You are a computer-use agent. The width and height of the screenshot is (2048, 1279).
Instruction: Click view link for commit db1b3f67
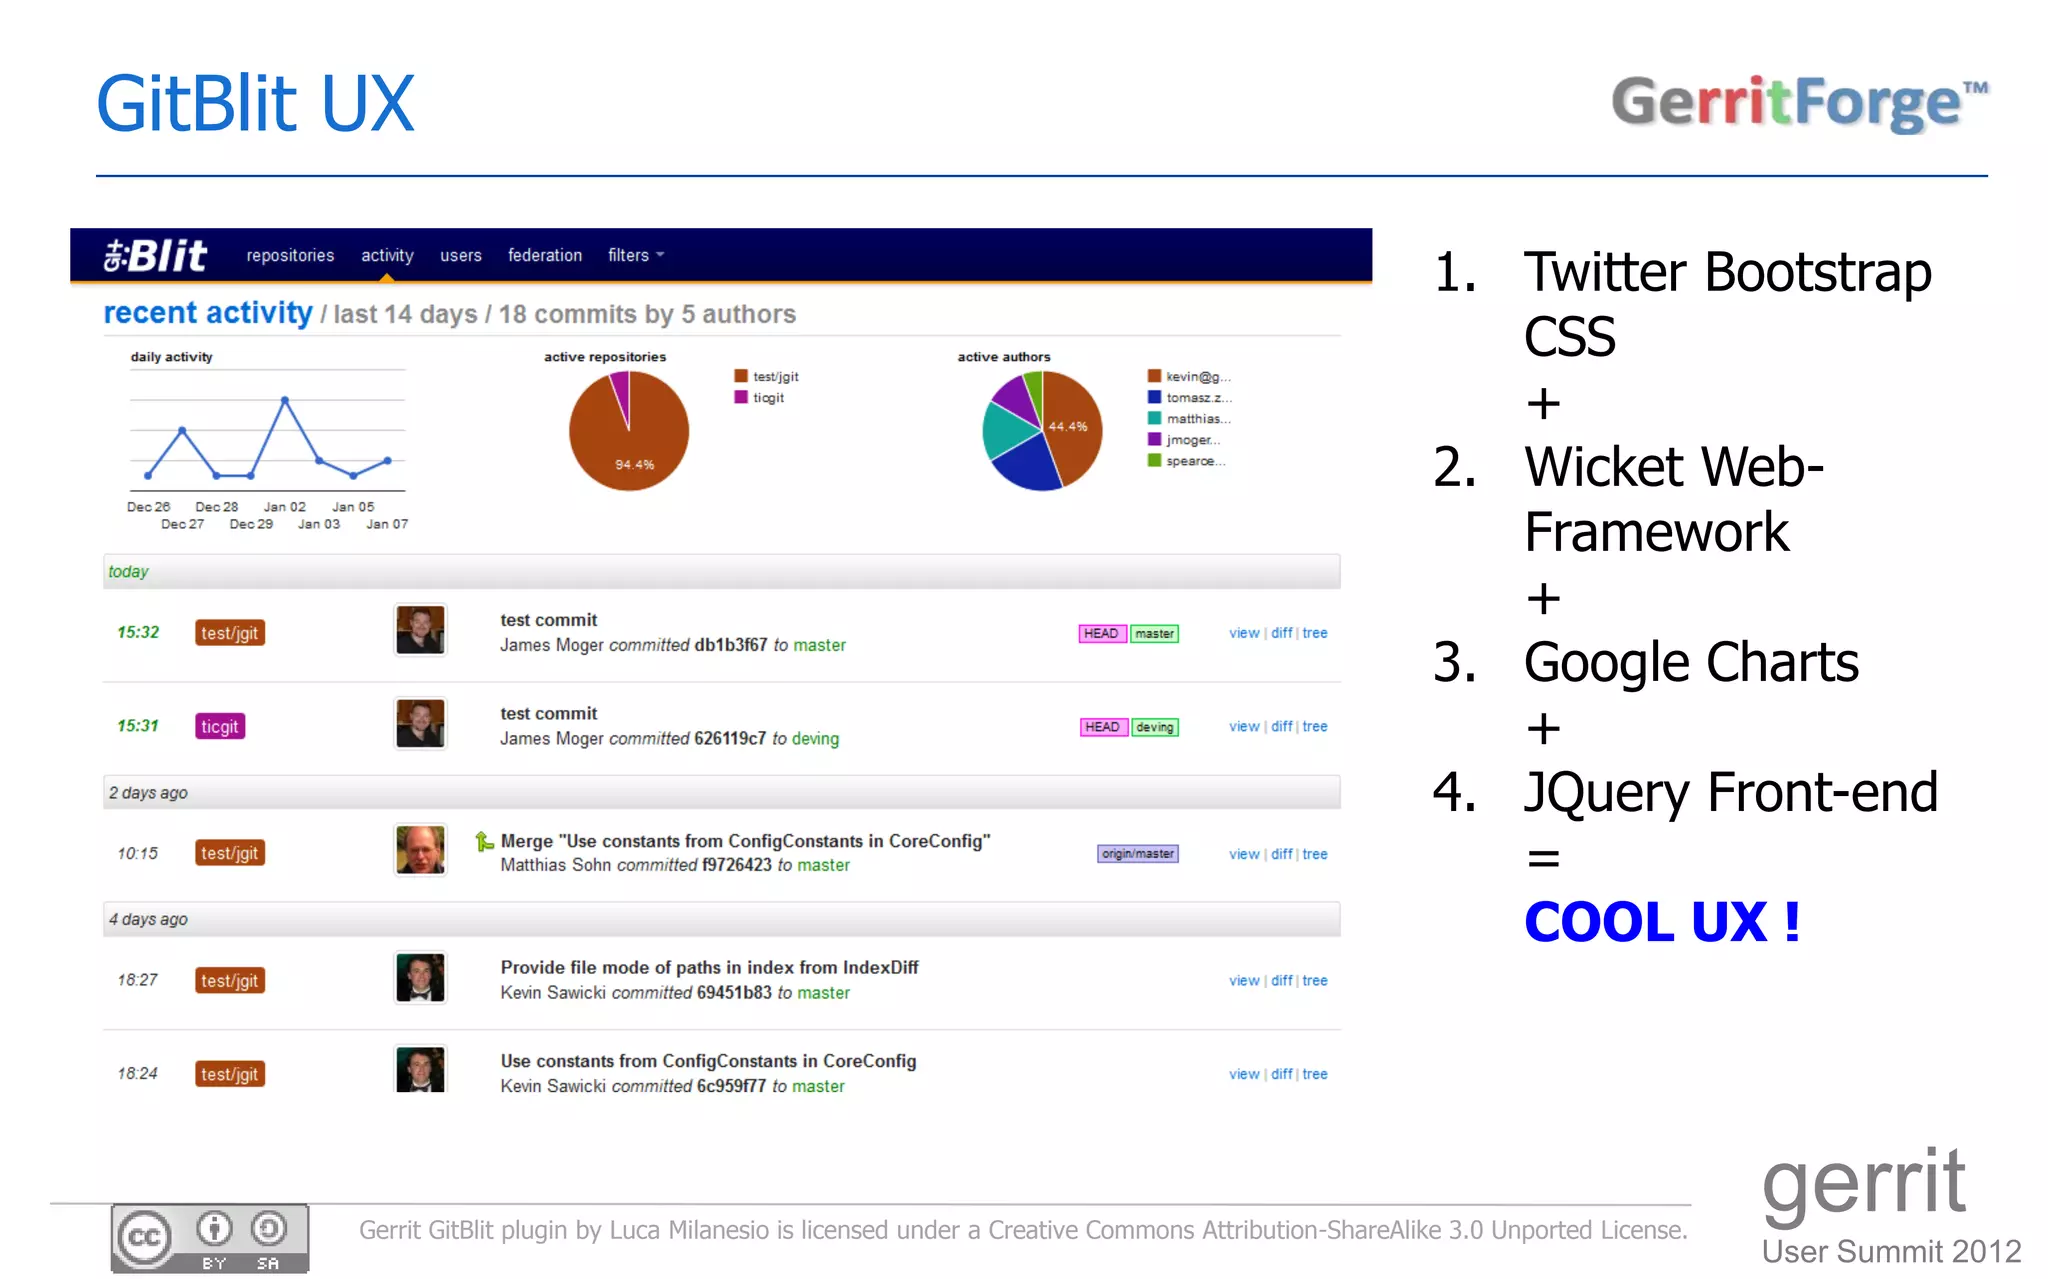point(1244,633)
